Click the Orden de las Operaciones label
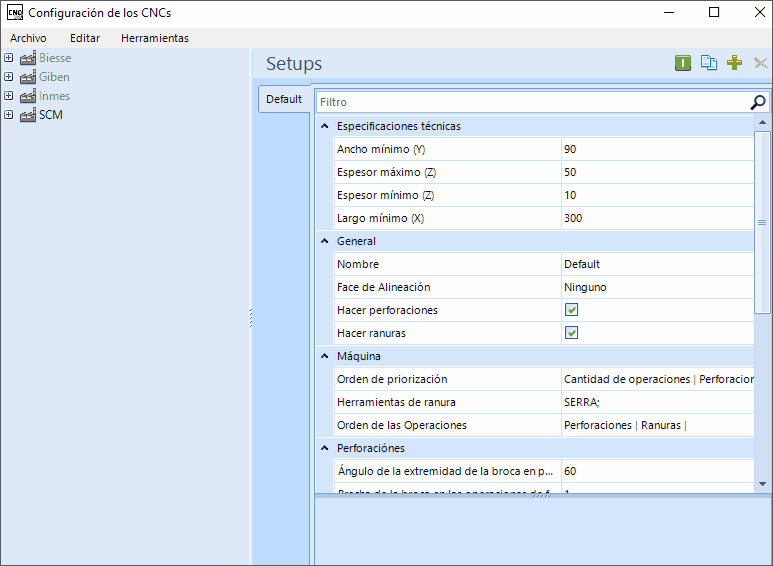This screenshot has width=773, height=566. pyautogui.click(x=402, y=425)
